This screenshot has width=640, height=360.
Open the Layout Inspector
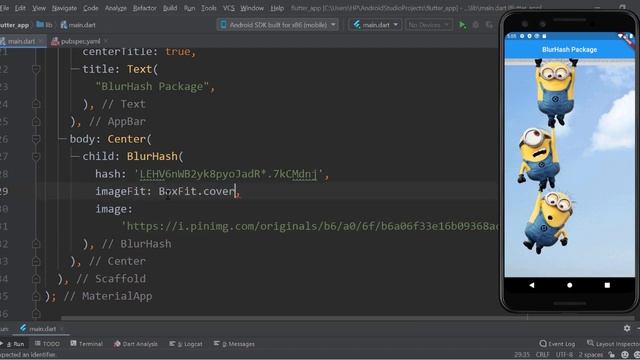[613, 344]
